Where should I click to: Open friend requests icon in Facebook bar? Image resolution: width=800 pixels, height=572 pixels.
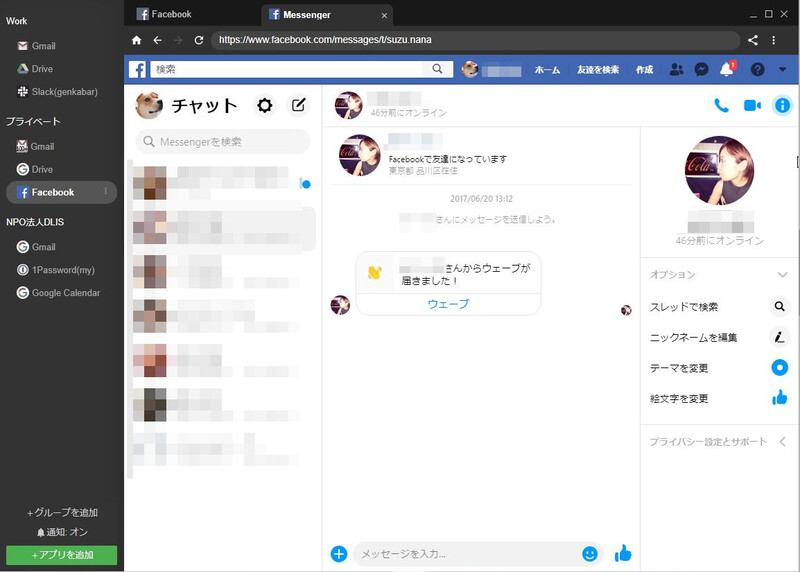pyautogui.click(x=676, y=69)
